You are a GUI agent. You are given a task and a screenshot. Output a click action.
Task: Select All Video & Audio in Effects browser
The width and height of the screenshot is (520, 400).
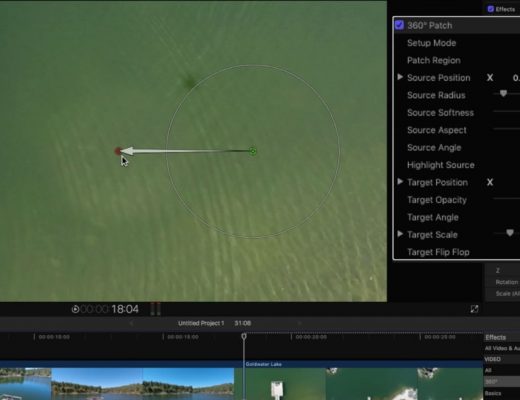pos(502,348)
